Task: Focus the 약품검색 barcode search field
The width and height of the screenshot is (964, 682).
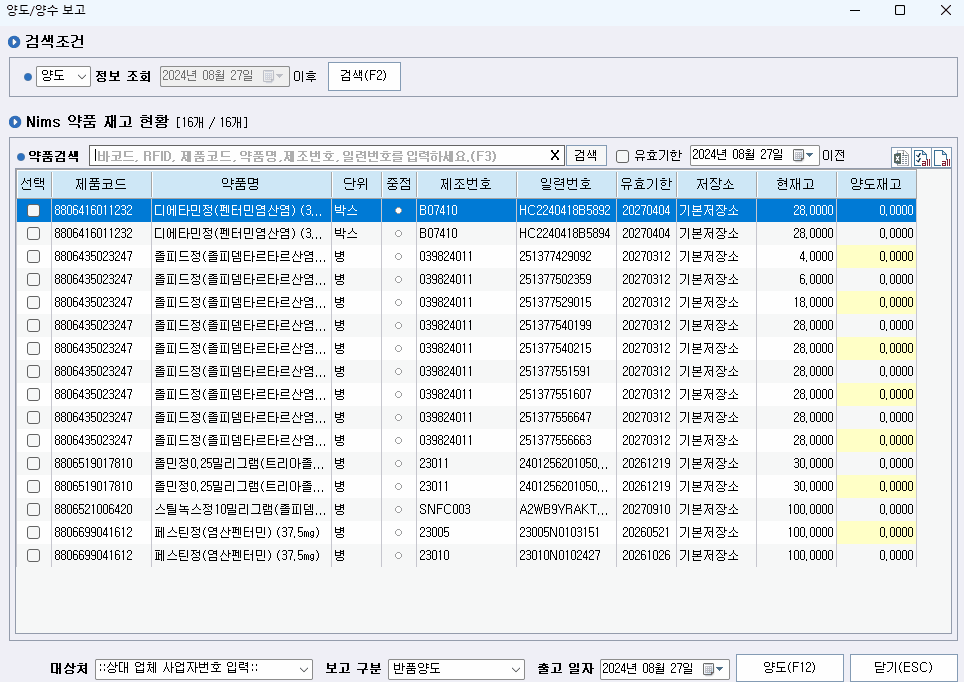Action: [x=318, y=155]
